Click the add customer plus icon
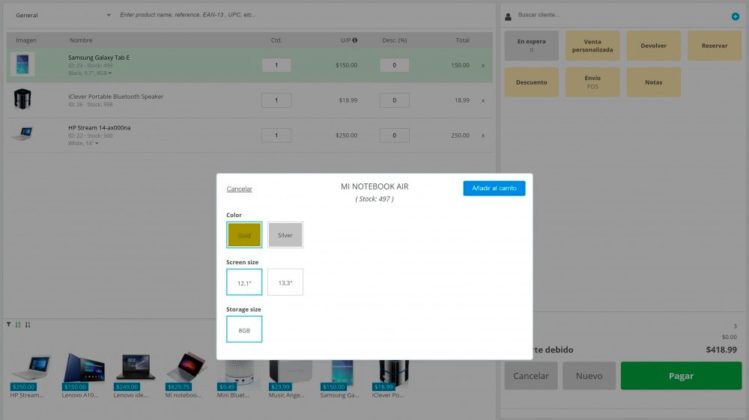Viewport: 749px width, 420px height. (735, 17)
